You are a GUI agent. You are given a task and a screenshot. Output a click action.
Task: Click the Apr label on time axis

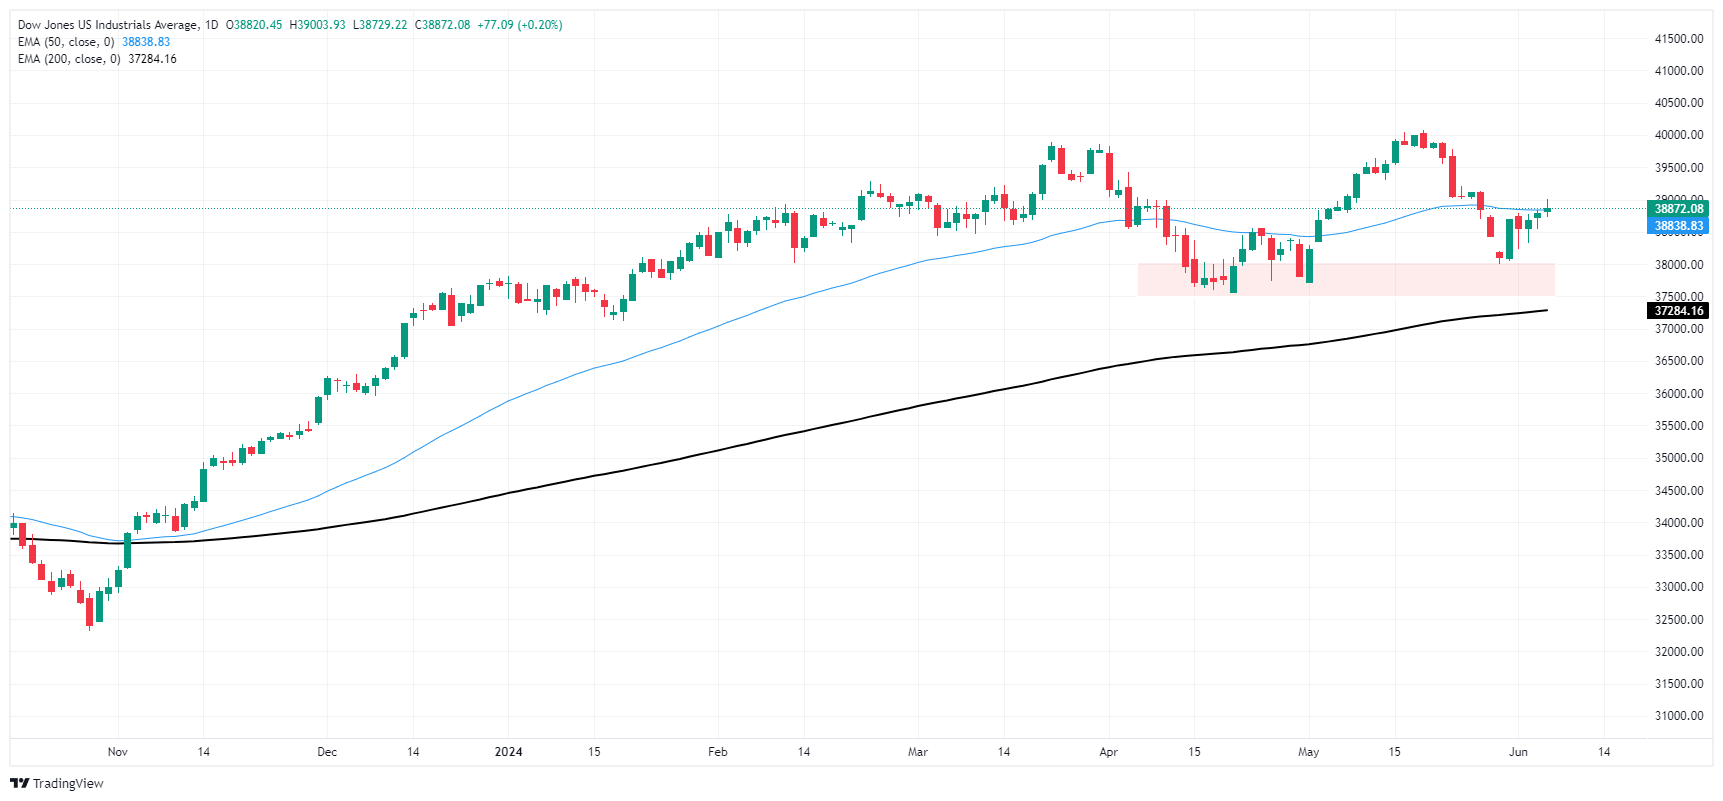(x=1108, y=752)
